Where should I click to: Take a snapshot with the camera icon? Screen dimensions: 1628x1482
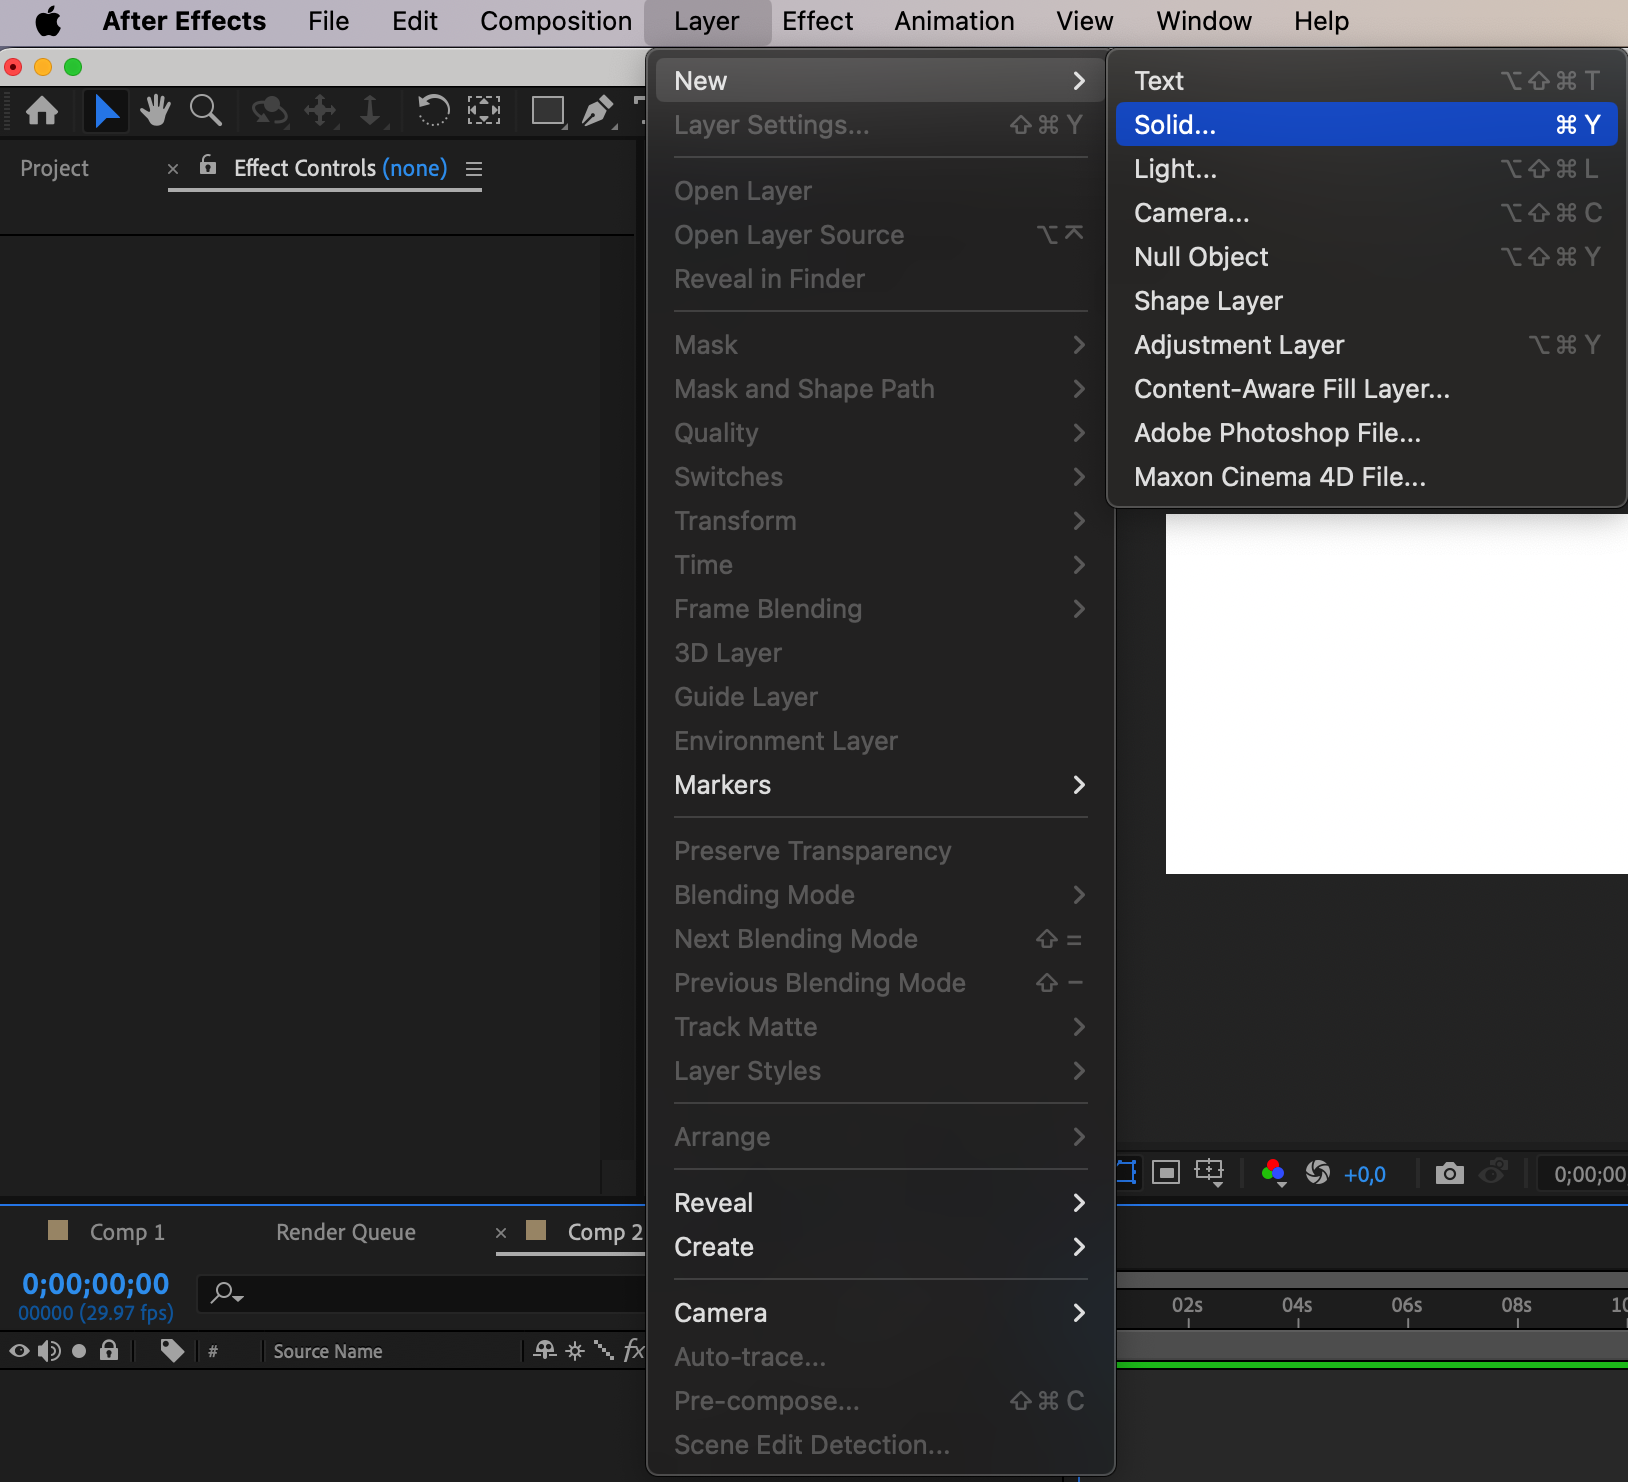(1449, 1173)
